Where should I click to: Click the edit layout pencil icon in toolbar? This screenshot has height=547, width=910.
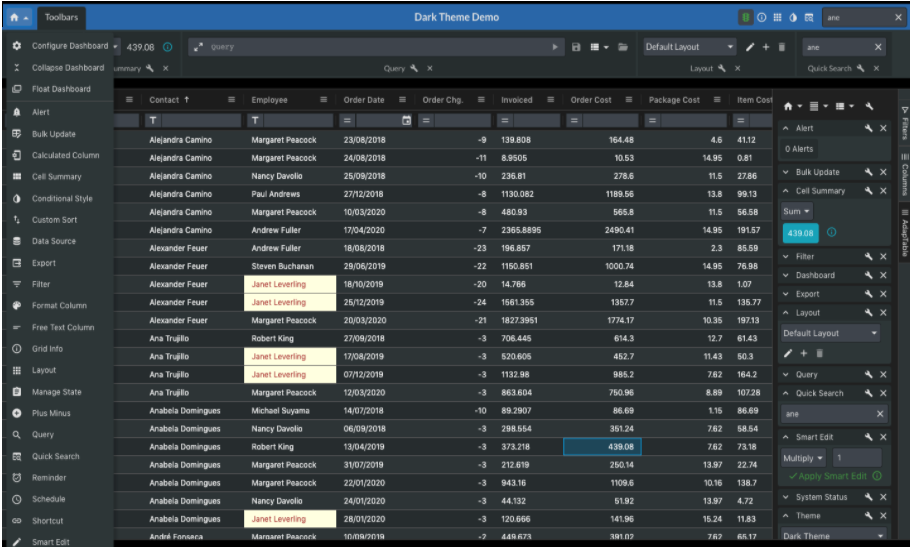pyautogui.click(x=750, y=47)
